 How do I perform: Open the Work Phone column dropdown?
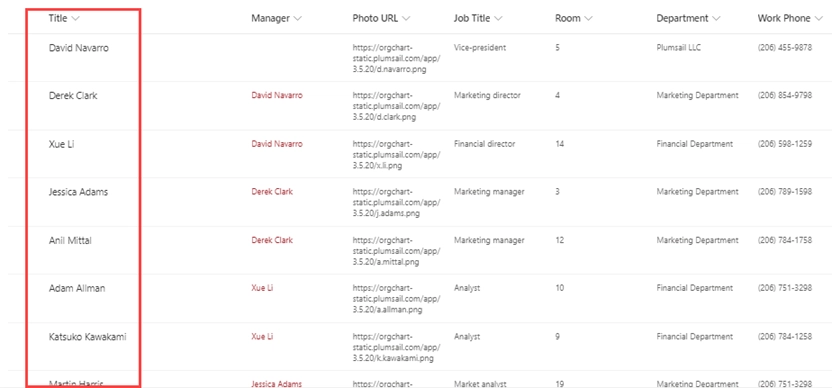790,18
